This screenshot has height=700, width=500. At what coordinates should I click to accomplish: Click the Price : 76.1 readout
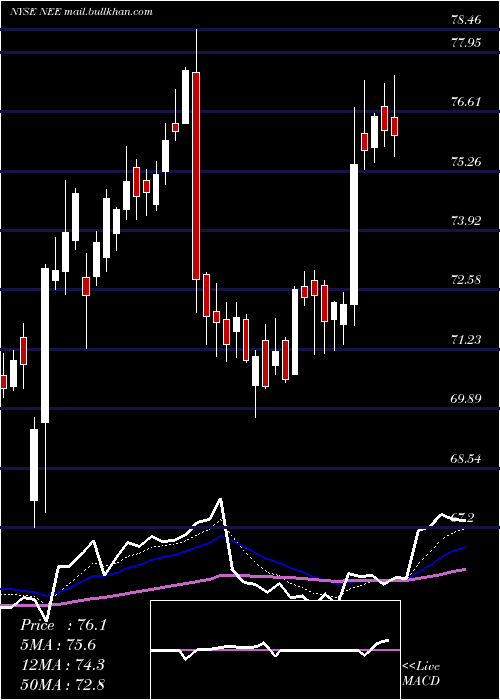pyautogui.click(x=63, y=625)
